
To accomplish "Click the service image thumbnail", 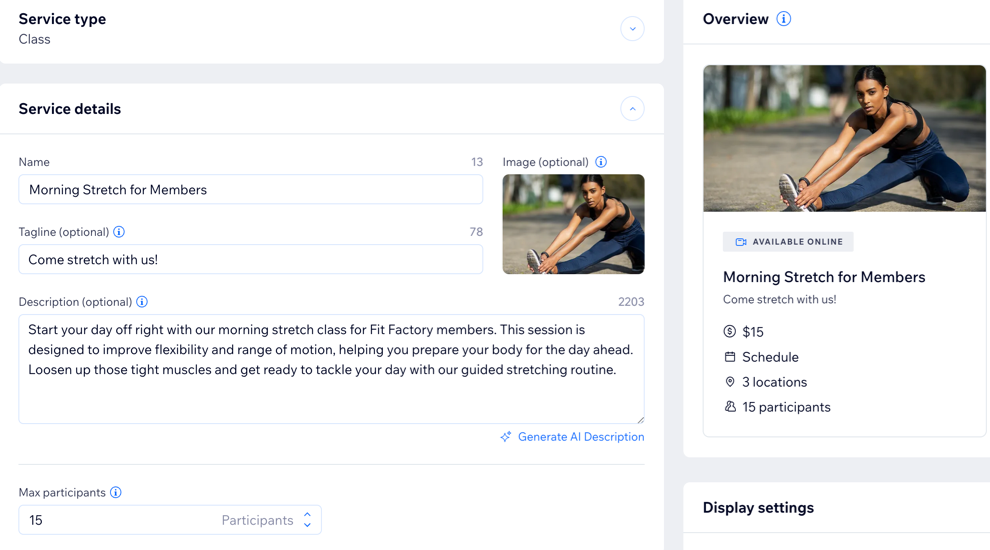I will tap(573, 224).
